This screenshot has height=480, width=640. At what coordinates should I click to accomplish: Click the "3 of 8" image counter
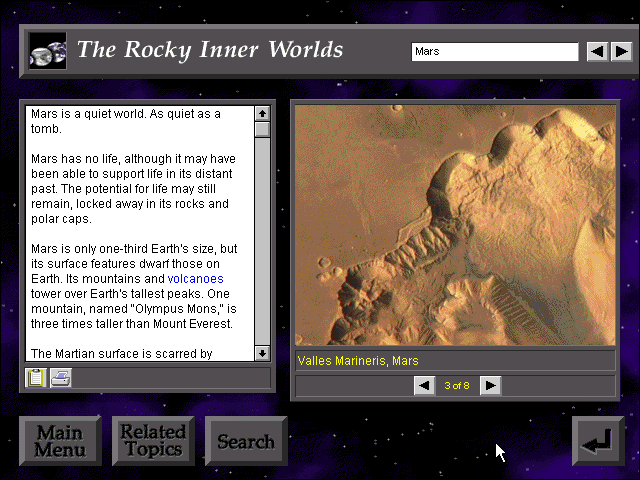point(457,386)
